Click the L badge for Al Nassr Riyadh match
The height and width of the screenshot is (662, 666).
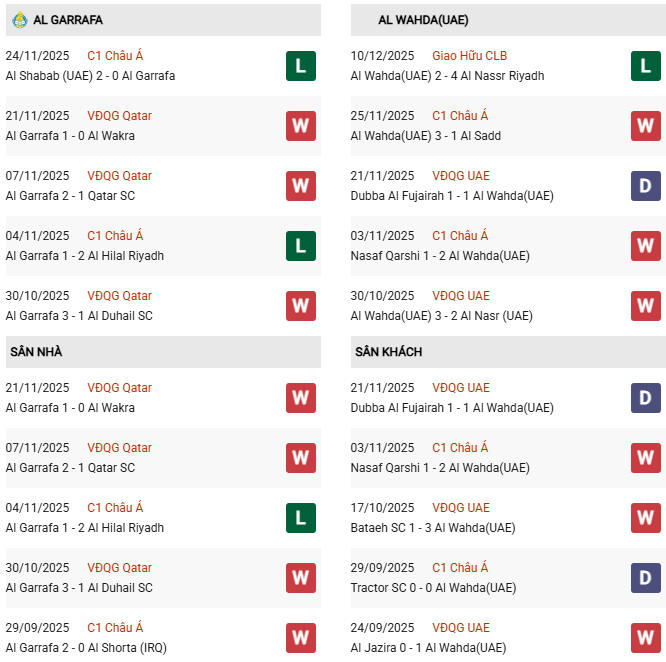645,66
